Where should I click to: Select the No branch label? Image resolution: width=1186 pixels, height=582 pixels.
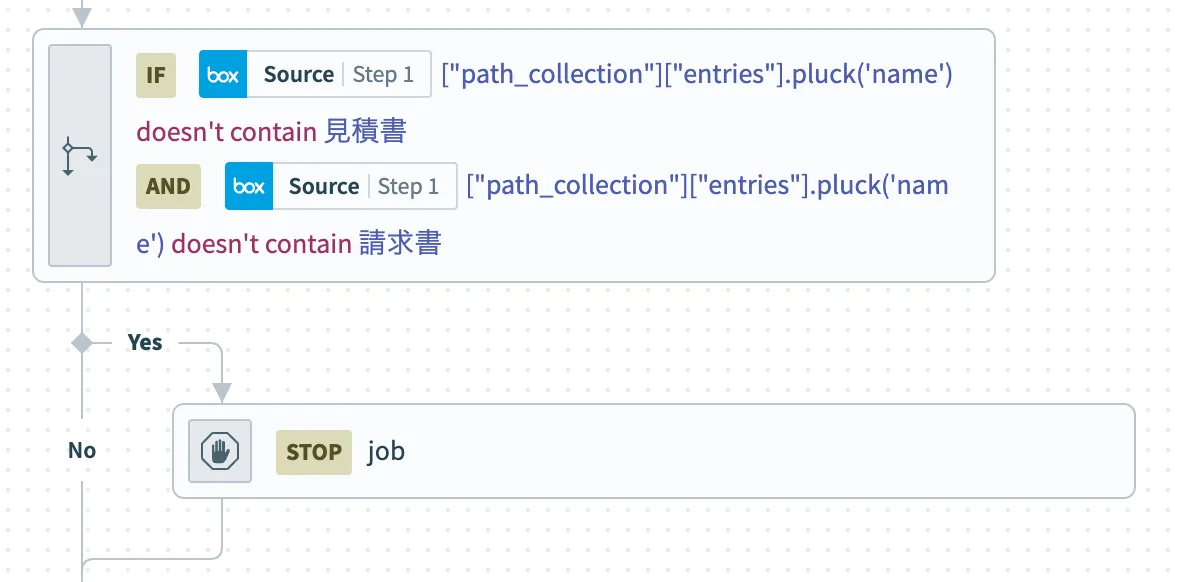(82, 451)
